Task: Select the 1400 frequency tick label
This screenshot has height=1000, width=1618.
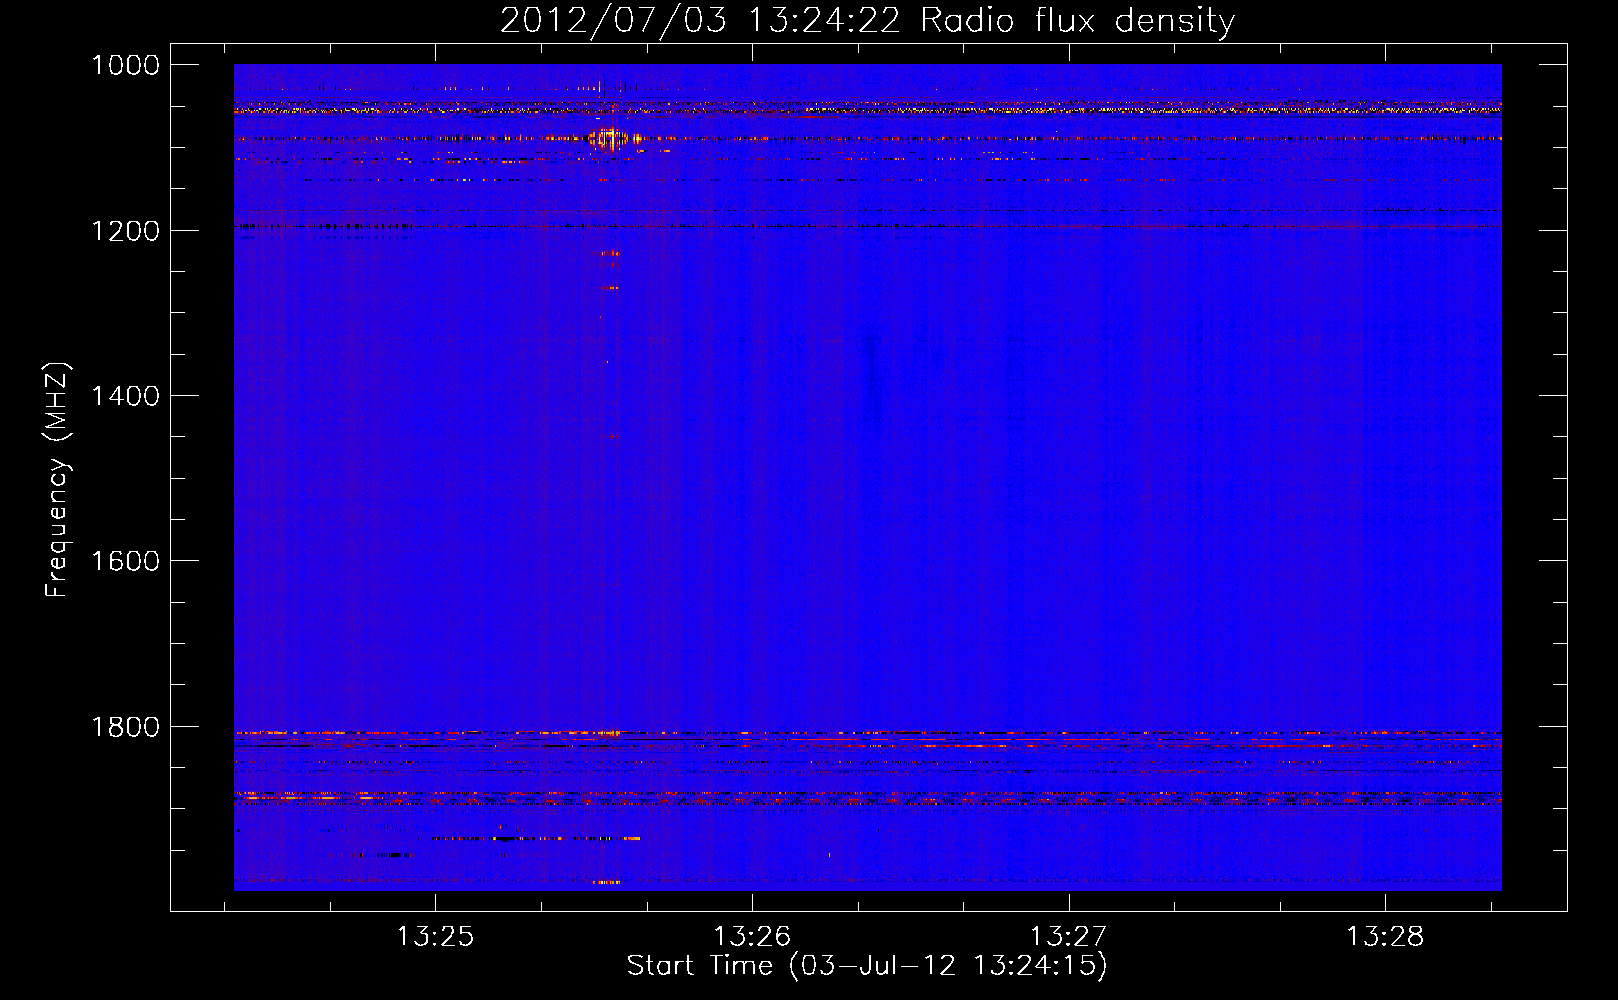Action: pyautogui.click(x=125, y=396)
